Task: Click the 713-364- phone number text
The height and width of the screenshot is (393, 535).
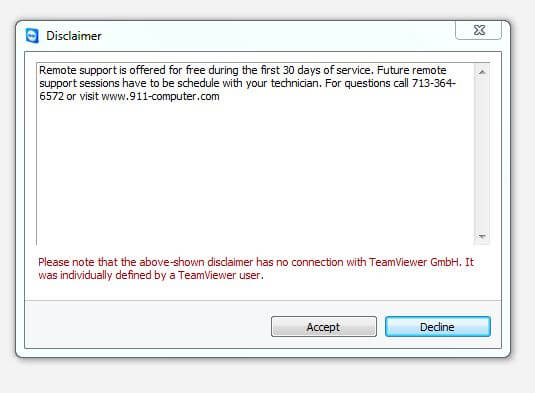Action: coord(434,83)
